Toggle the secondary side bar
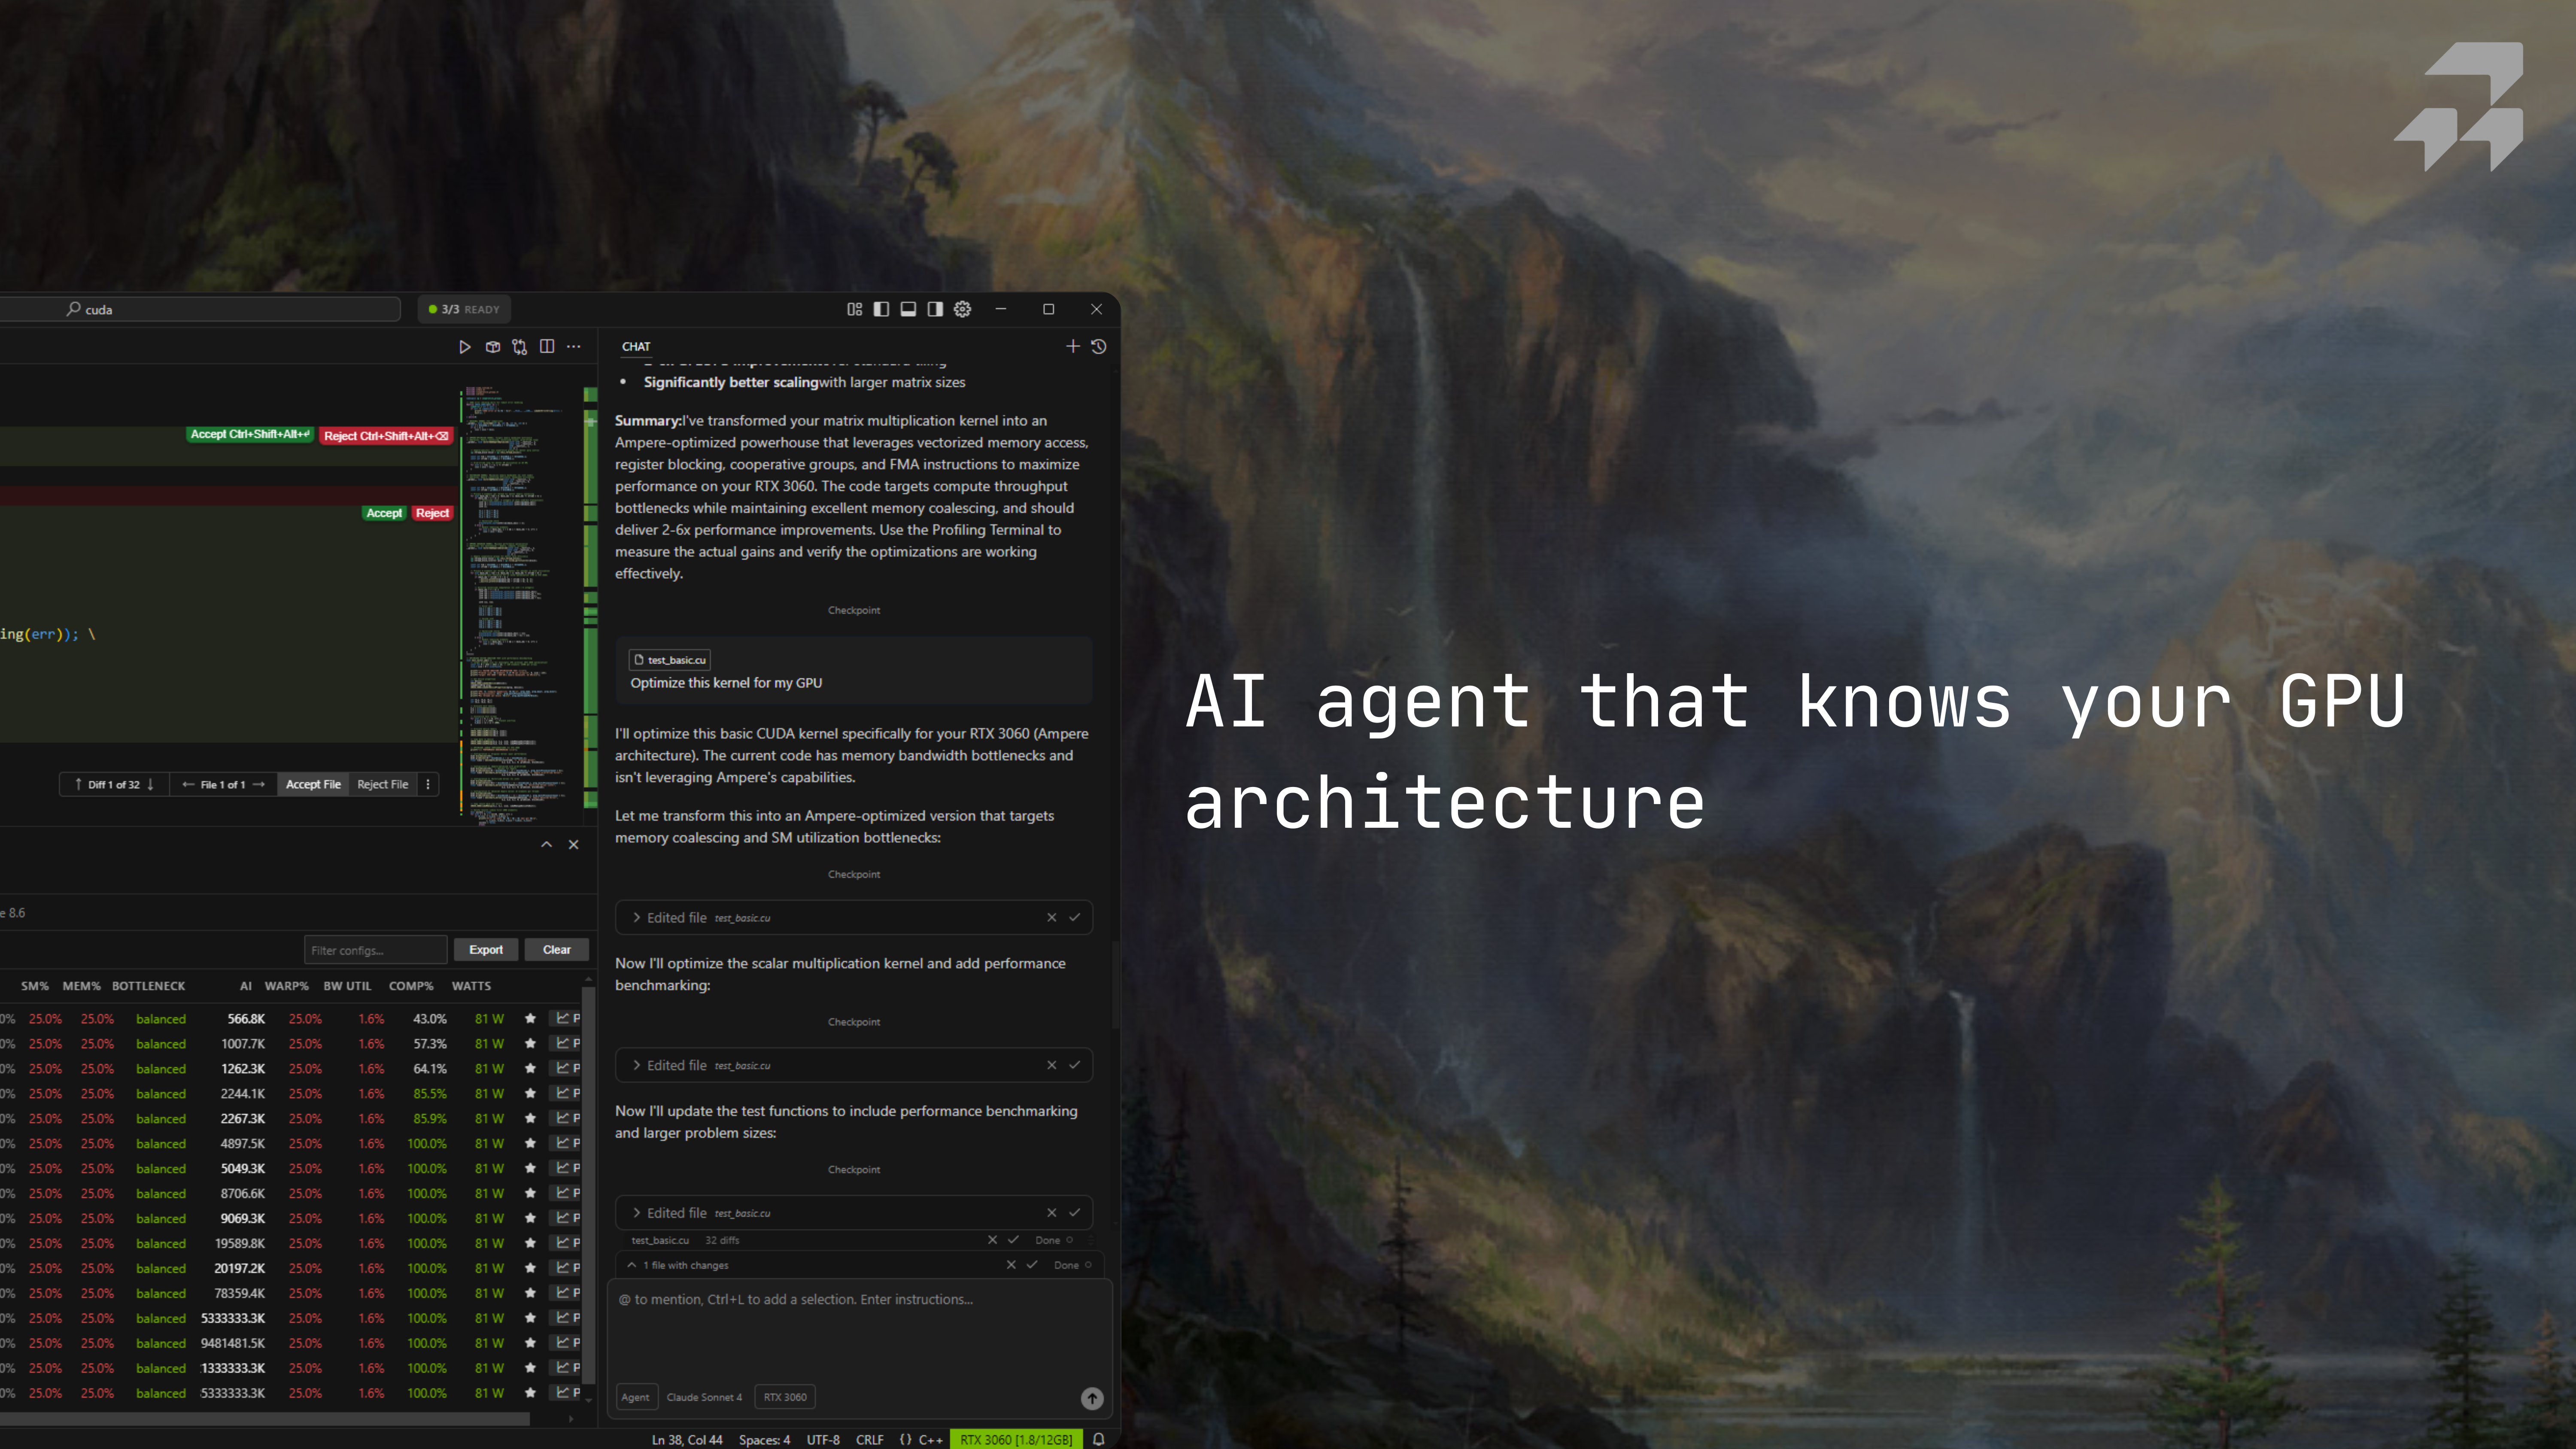Image resolution: width=2576 pixels, height=1449 pixels. coord(935,309)
